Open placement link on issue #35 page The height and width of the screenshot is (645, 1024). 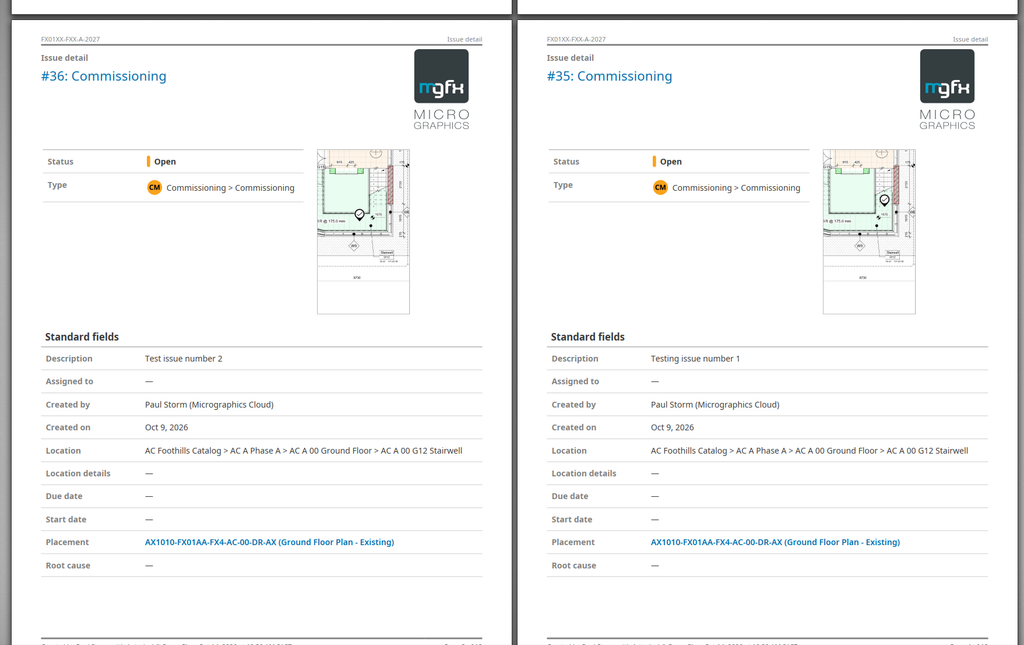click(x=775, y=543)
